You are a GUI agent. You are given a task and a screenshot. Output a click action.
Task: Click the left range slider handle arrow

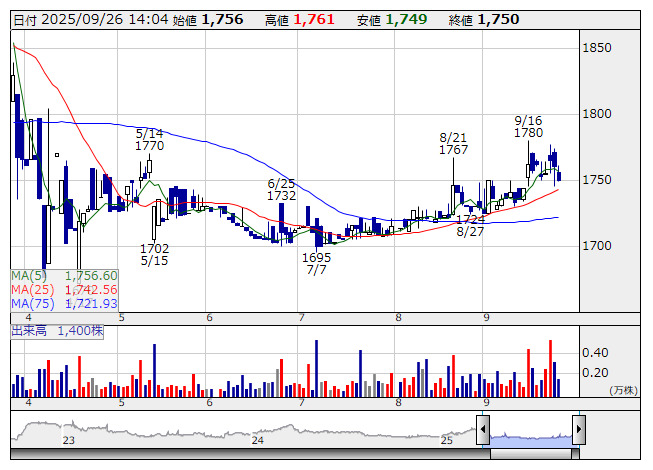click(x=483, y=429)
